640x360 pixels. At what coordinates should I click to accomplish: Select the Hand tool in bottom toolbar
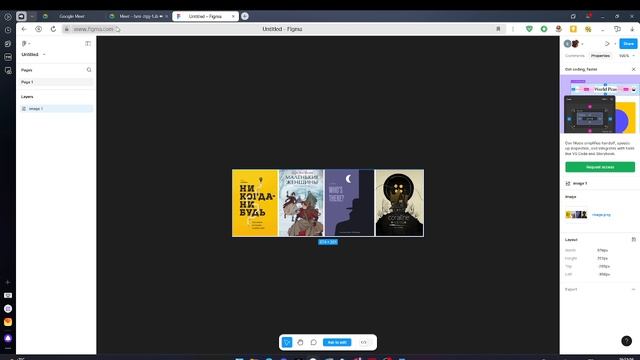pos(300,342)
